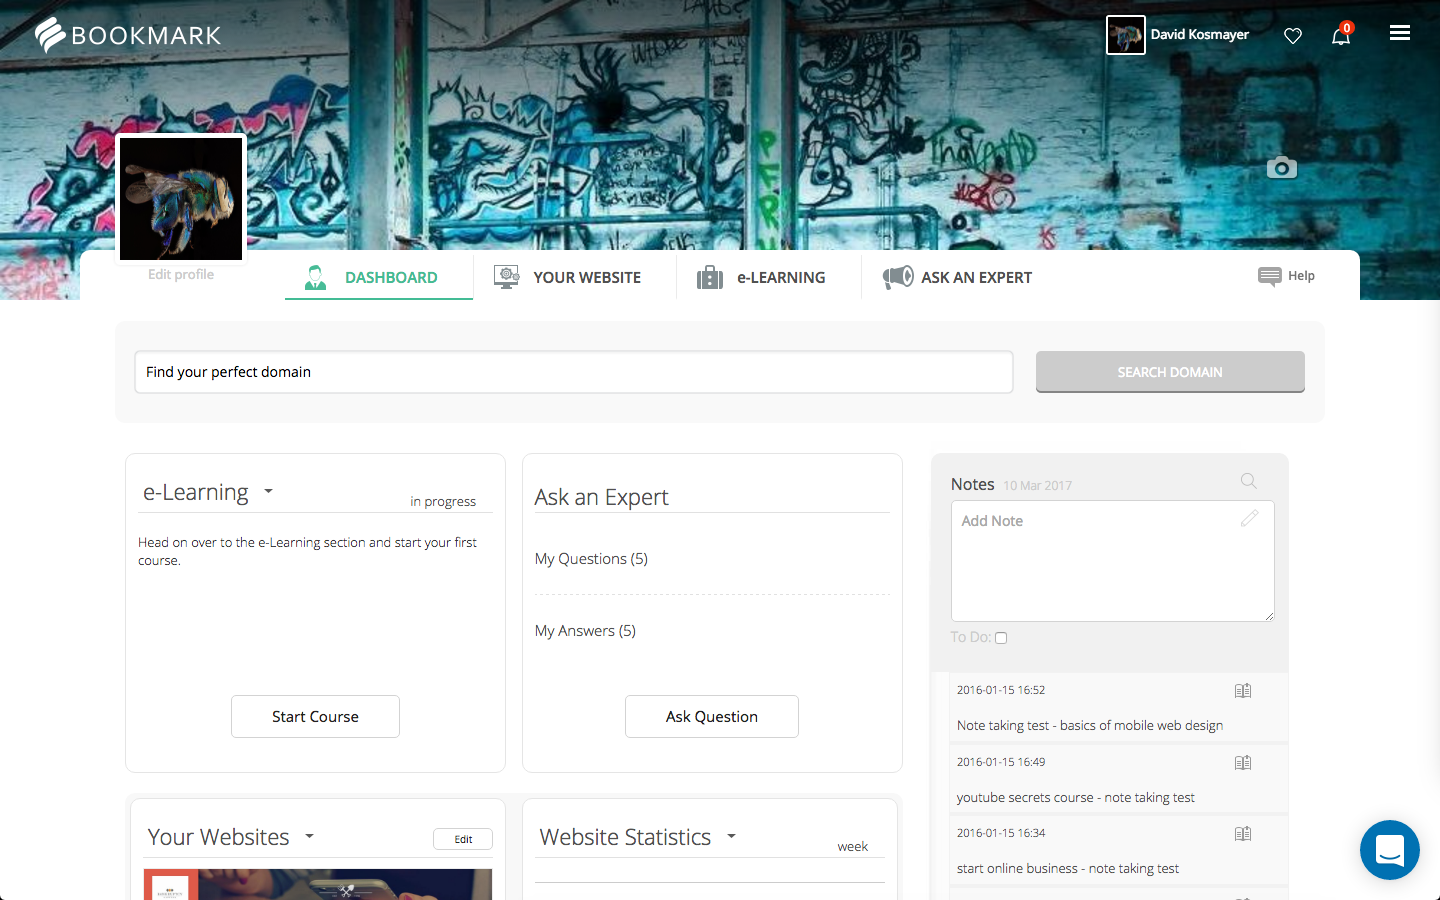Click the large bee profile picture

[x=181, y=199]
